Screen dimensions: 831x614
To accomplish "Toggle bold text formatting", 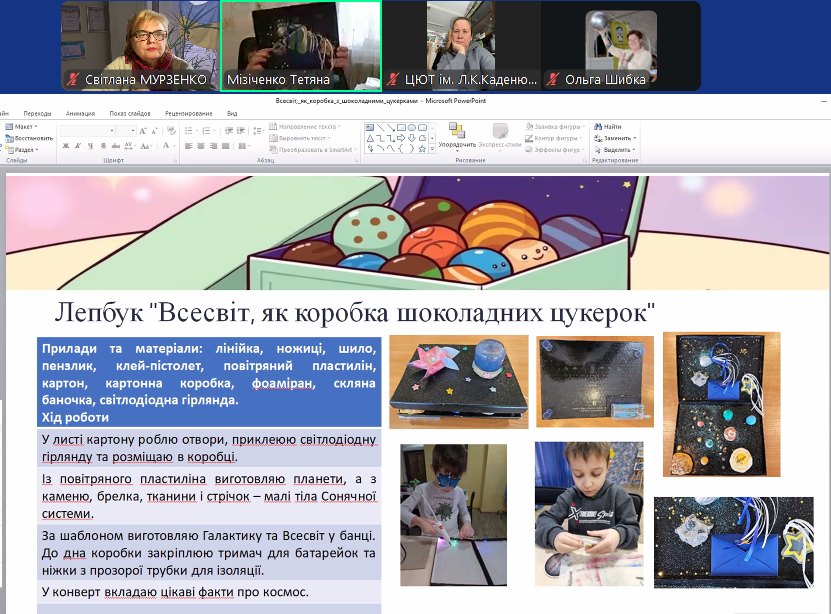I will [65, 146].
